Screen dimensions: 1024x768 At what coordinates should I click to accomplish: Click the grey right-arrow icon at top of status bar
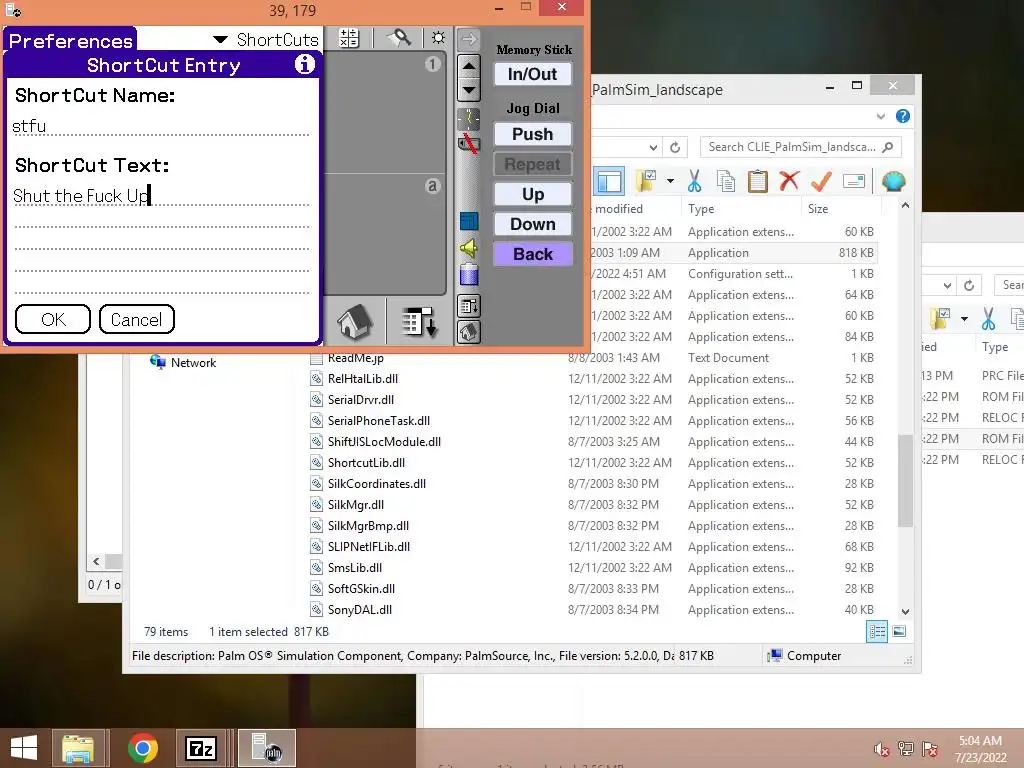(468, 39)
